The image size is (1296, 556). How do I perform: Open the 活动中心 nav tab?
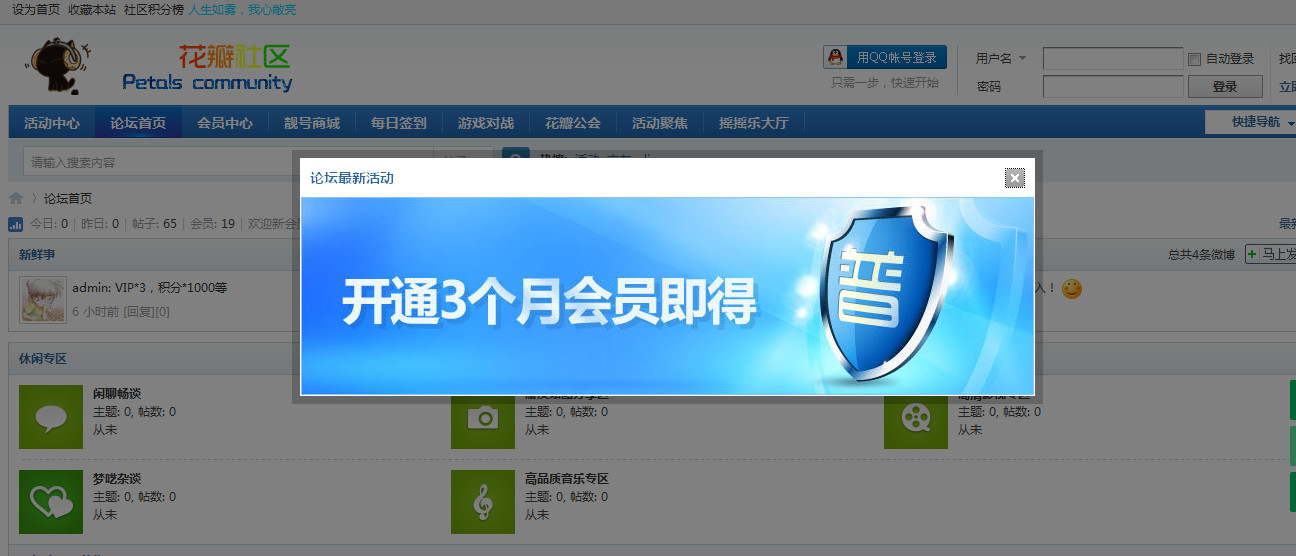(52, 123)
